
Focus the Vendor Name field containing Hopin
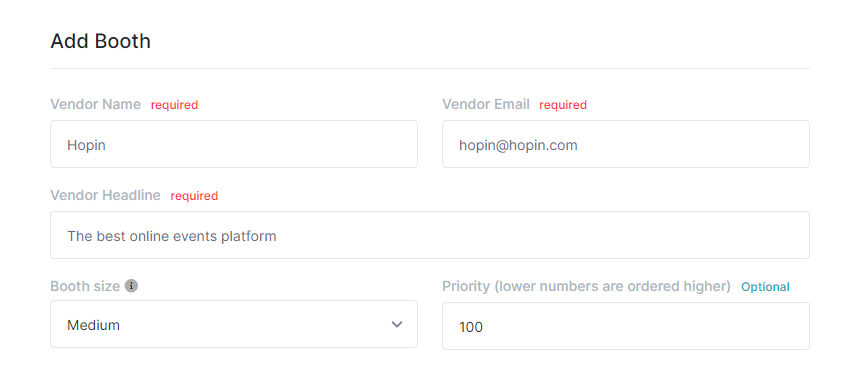pos(234,144)
